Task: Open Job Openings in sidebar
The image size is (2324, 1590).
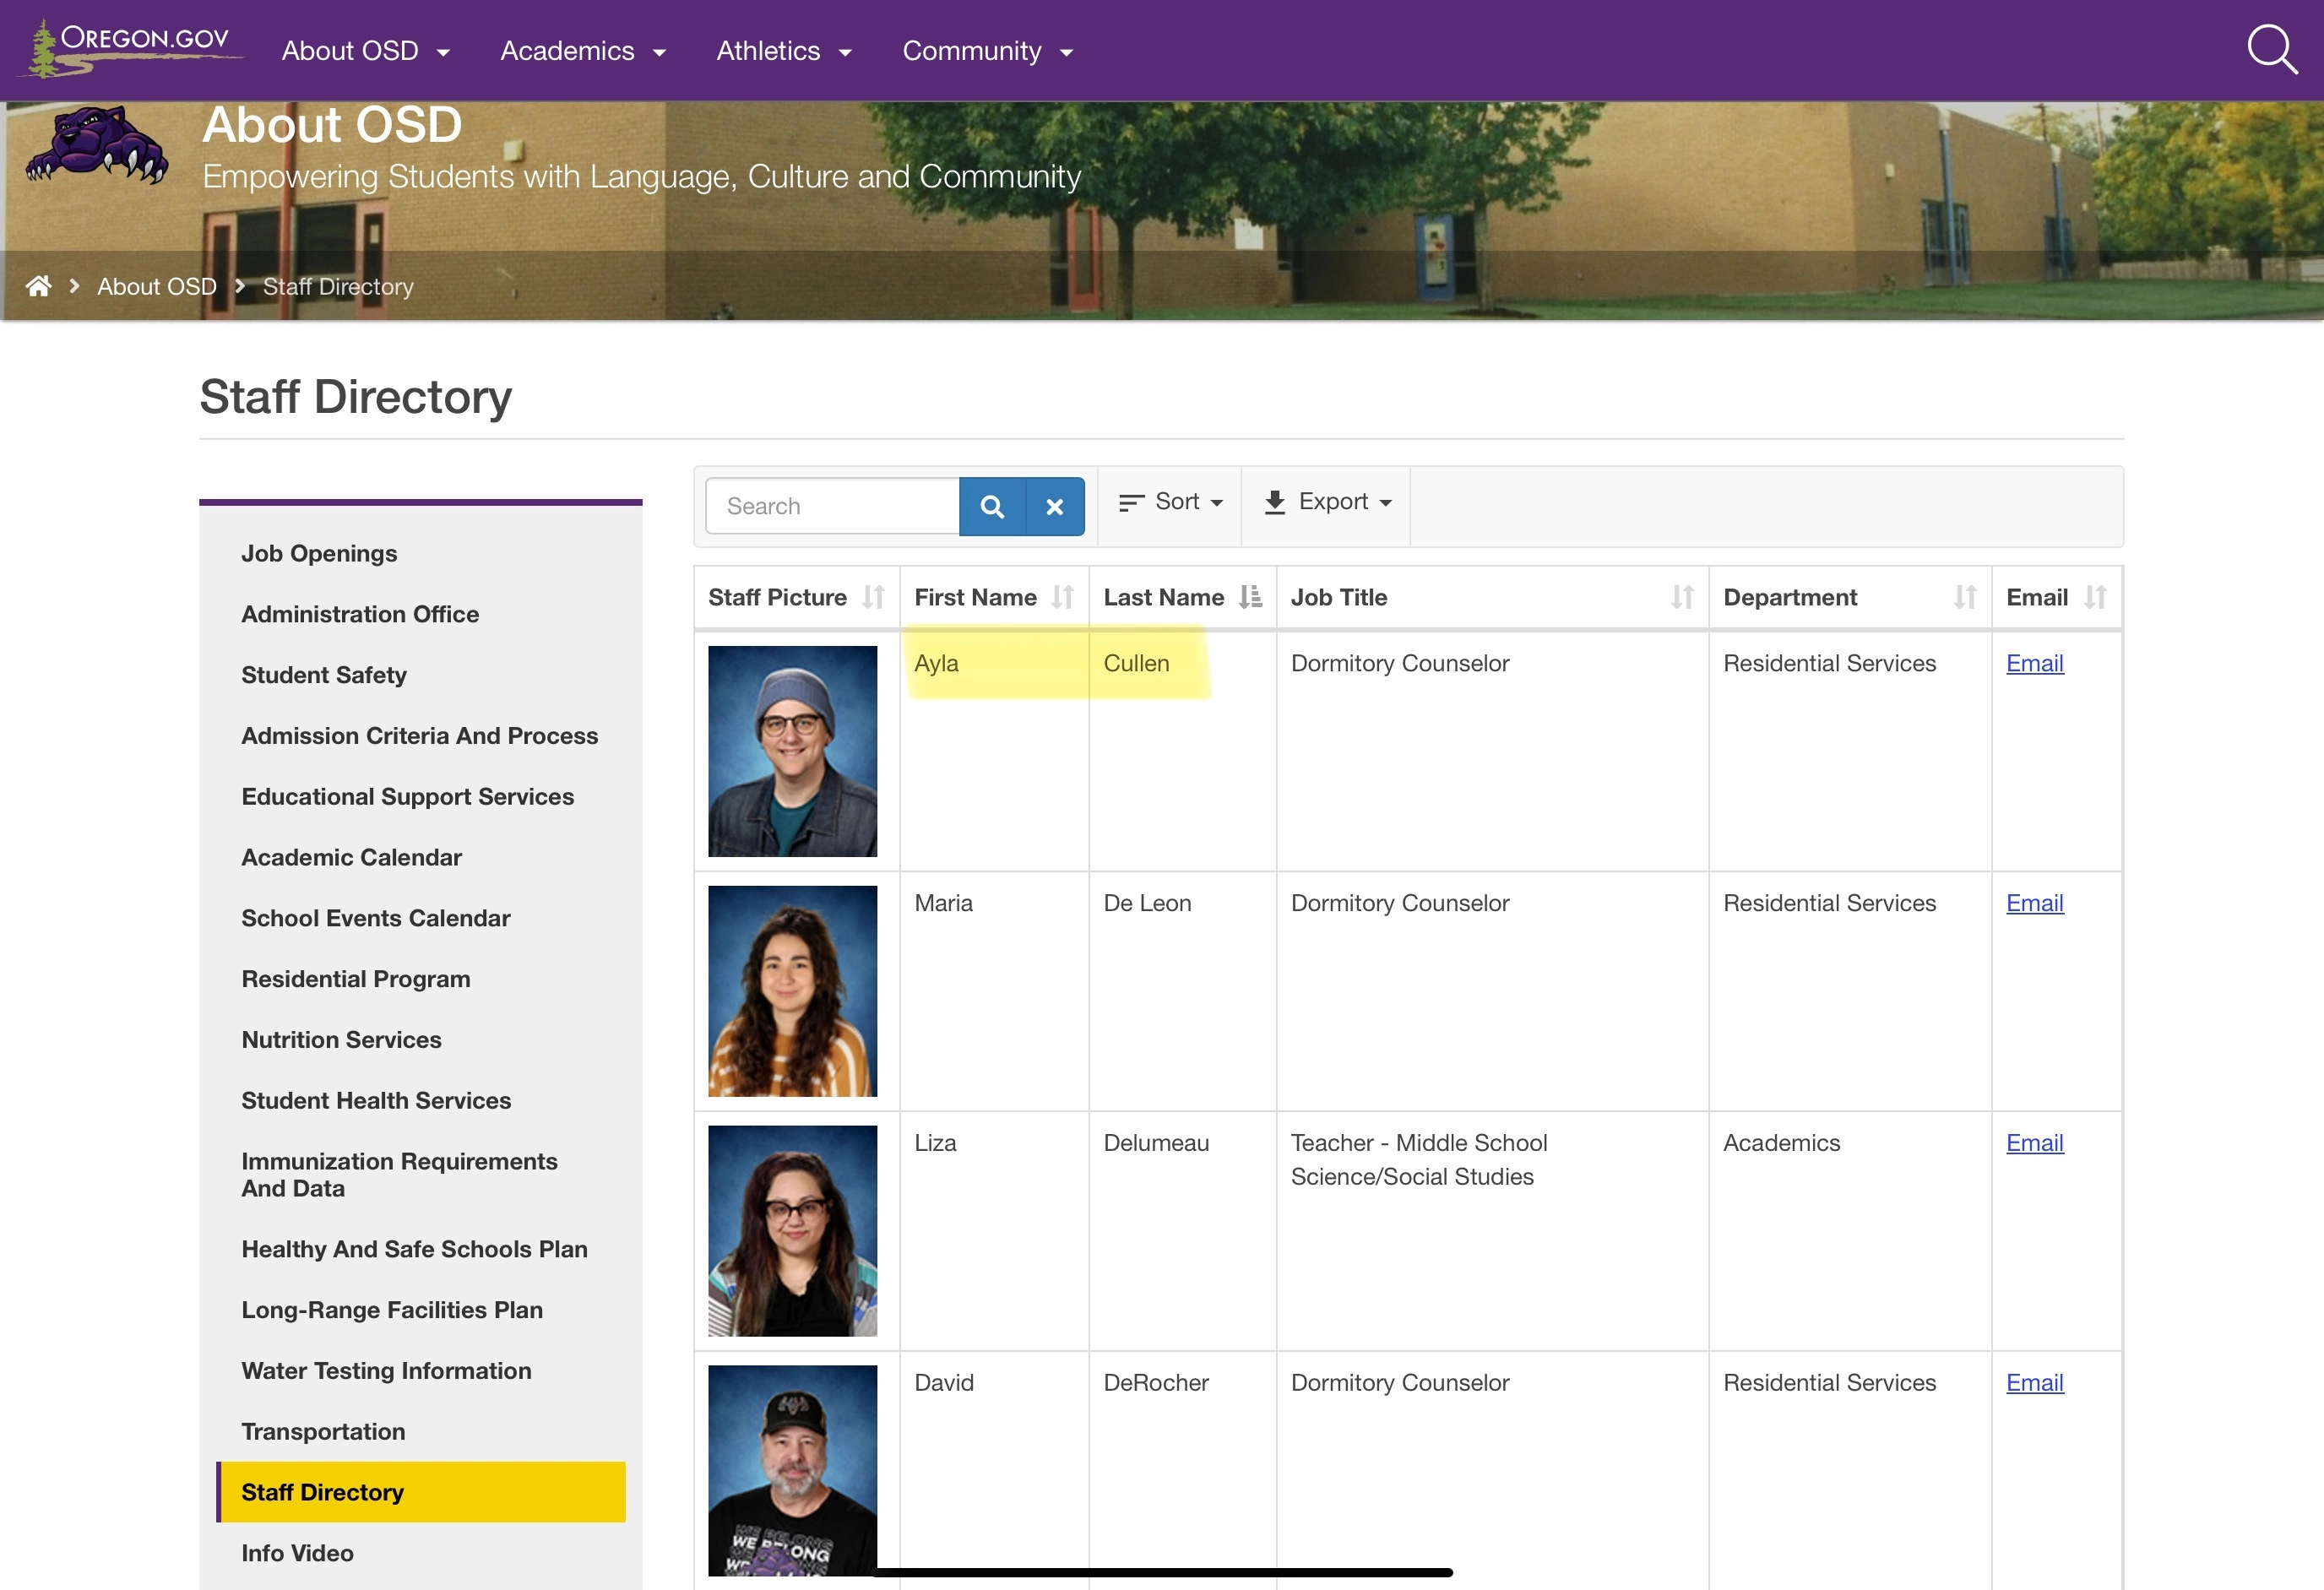Action: [319, 553]
